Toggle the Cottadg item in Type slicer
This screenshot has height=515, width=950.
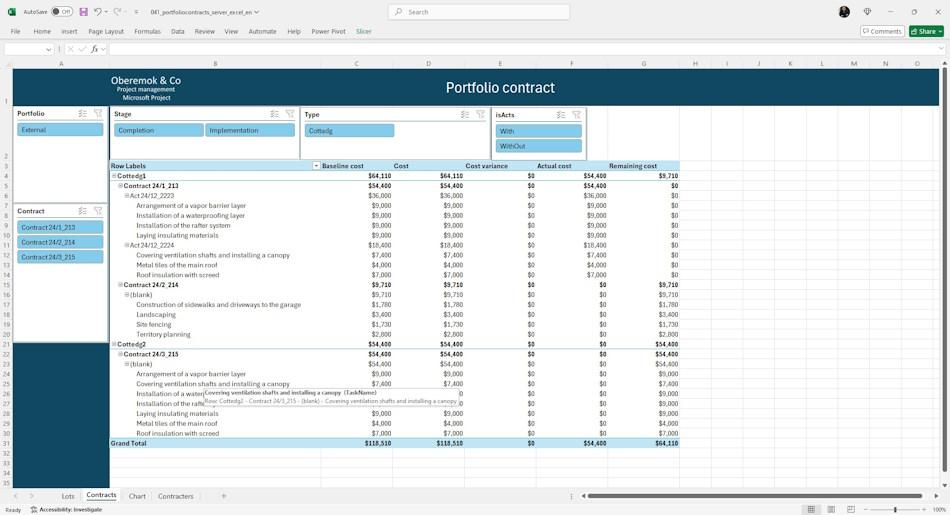pos(350,130)
